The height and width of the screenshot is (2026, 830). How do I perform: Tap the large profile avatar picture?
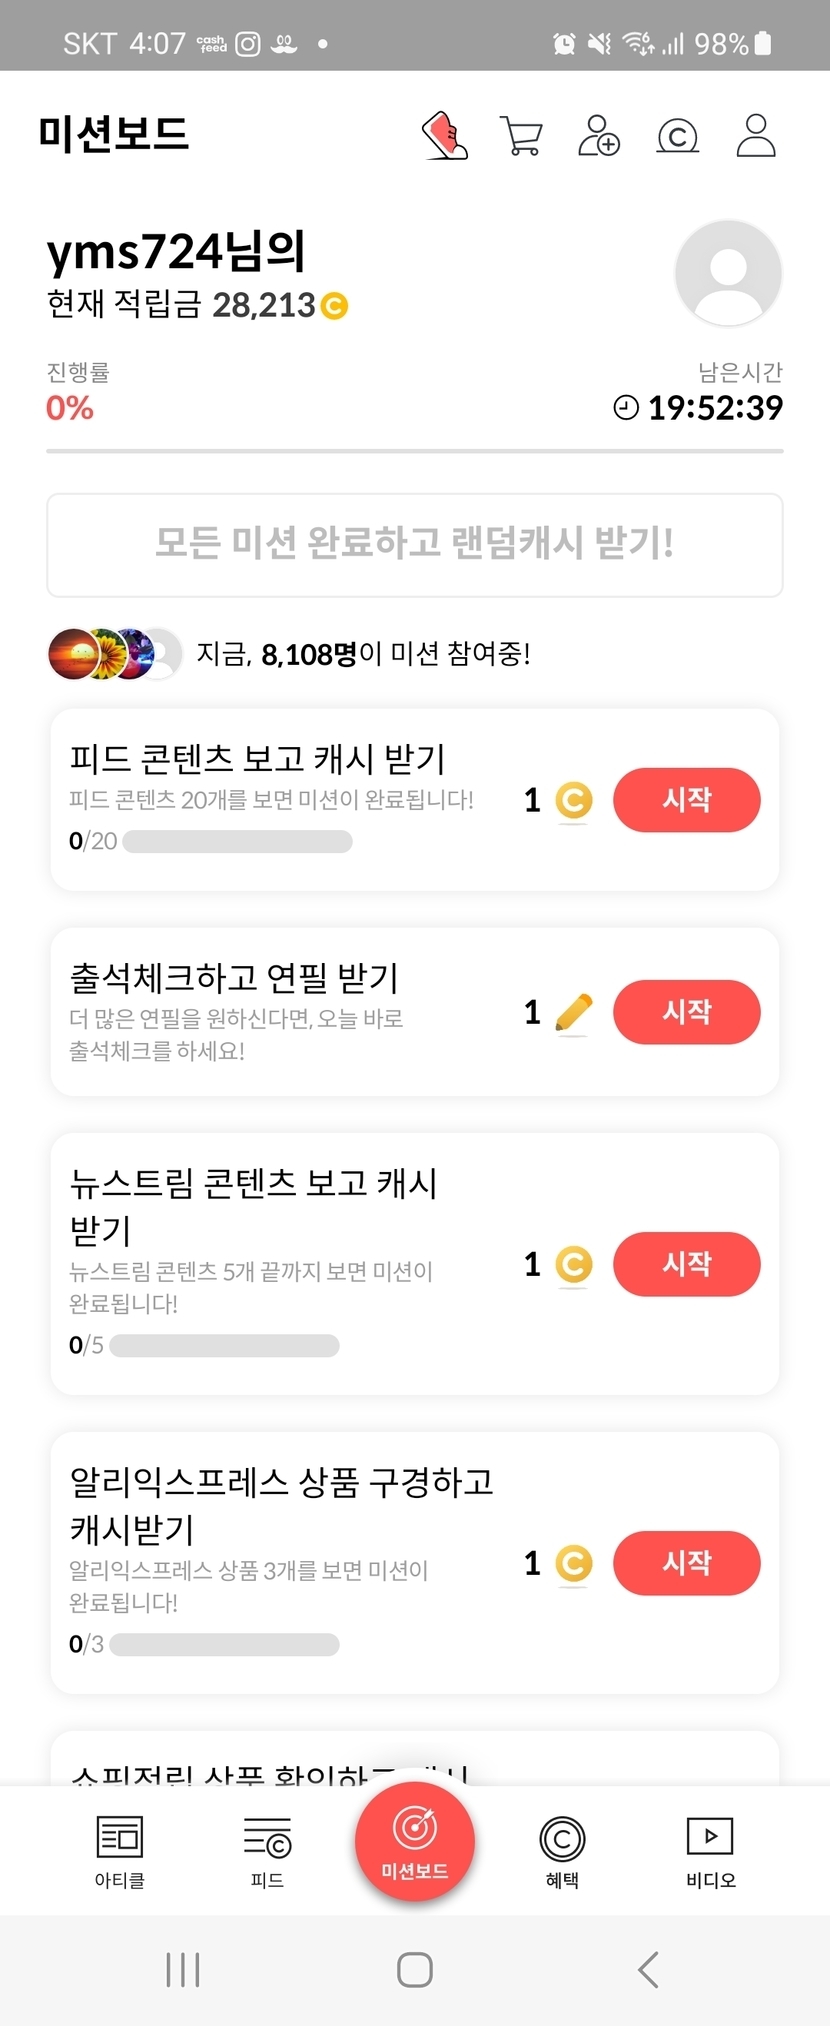(728, 273)
